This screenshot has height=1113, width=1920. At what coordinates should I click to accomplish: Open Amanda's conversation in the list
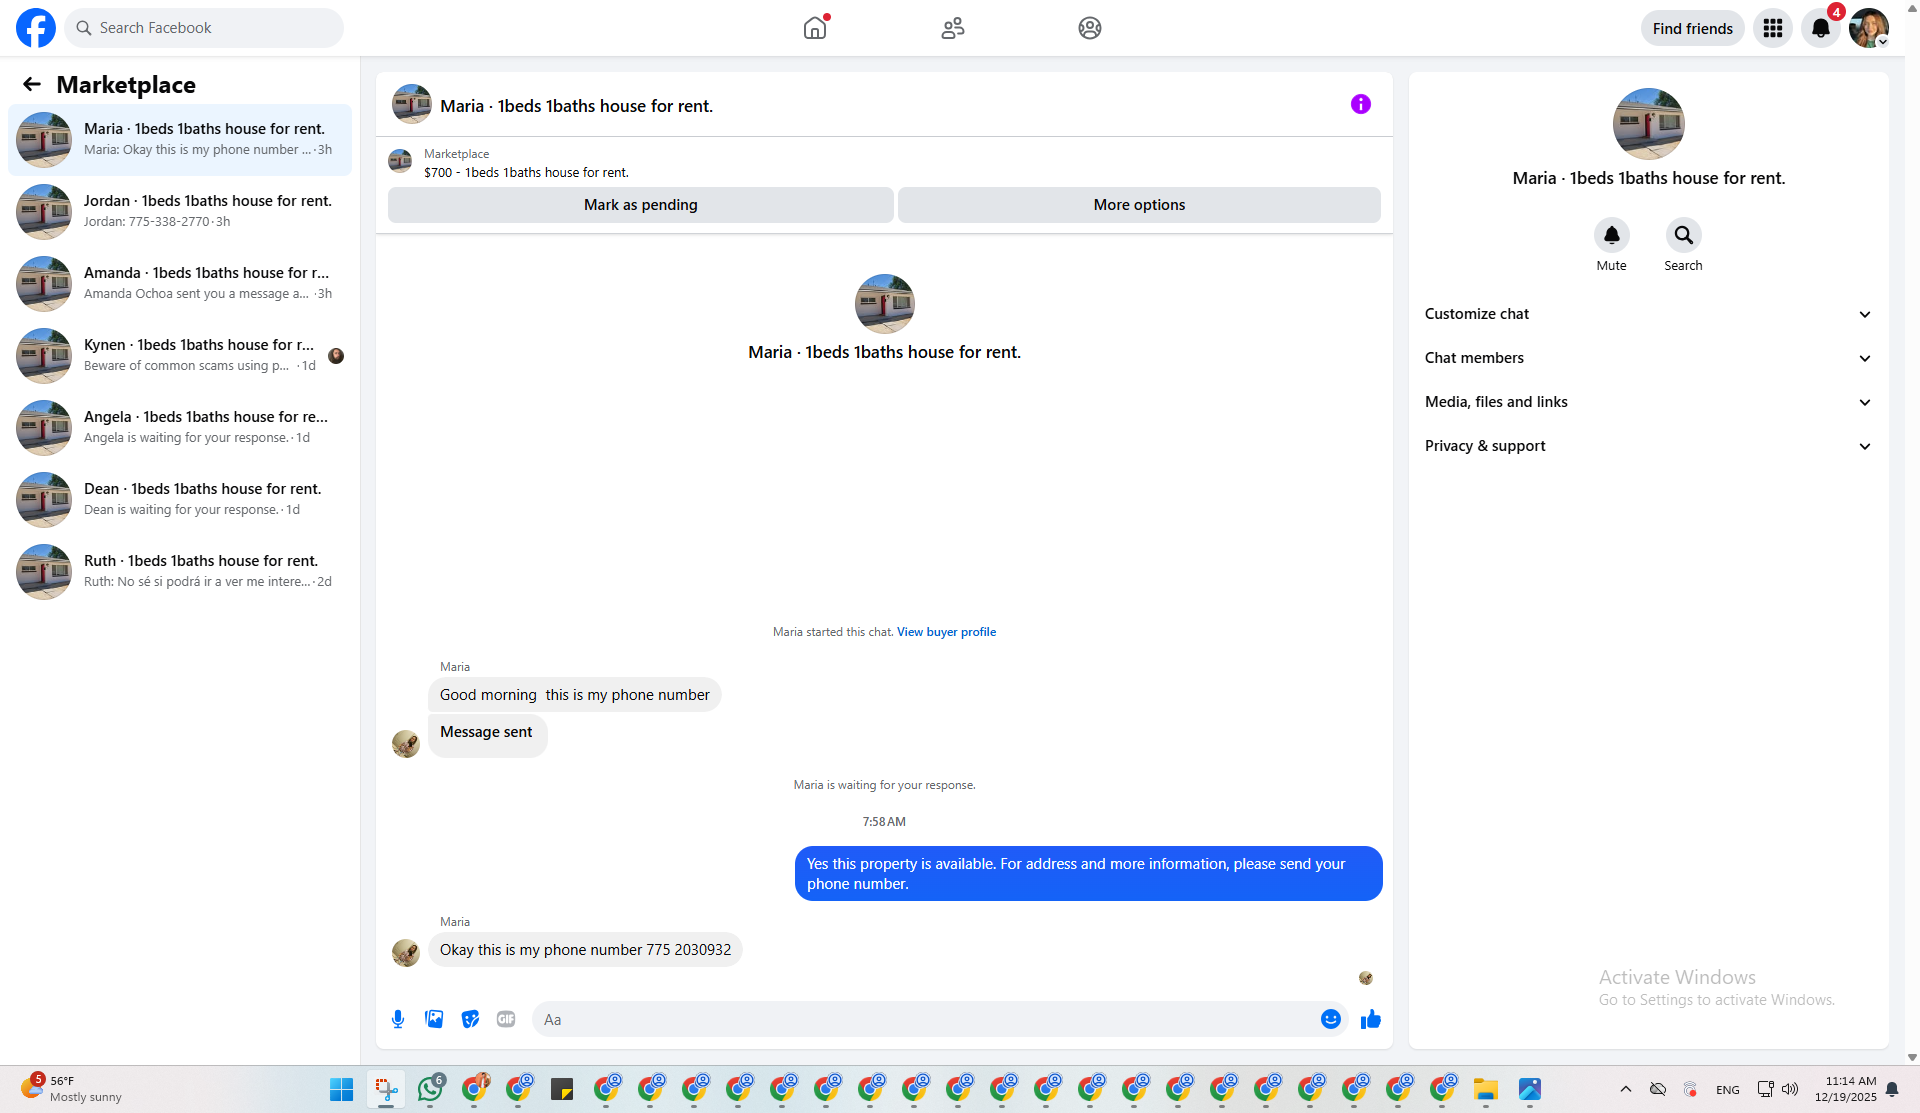point(180,284)
